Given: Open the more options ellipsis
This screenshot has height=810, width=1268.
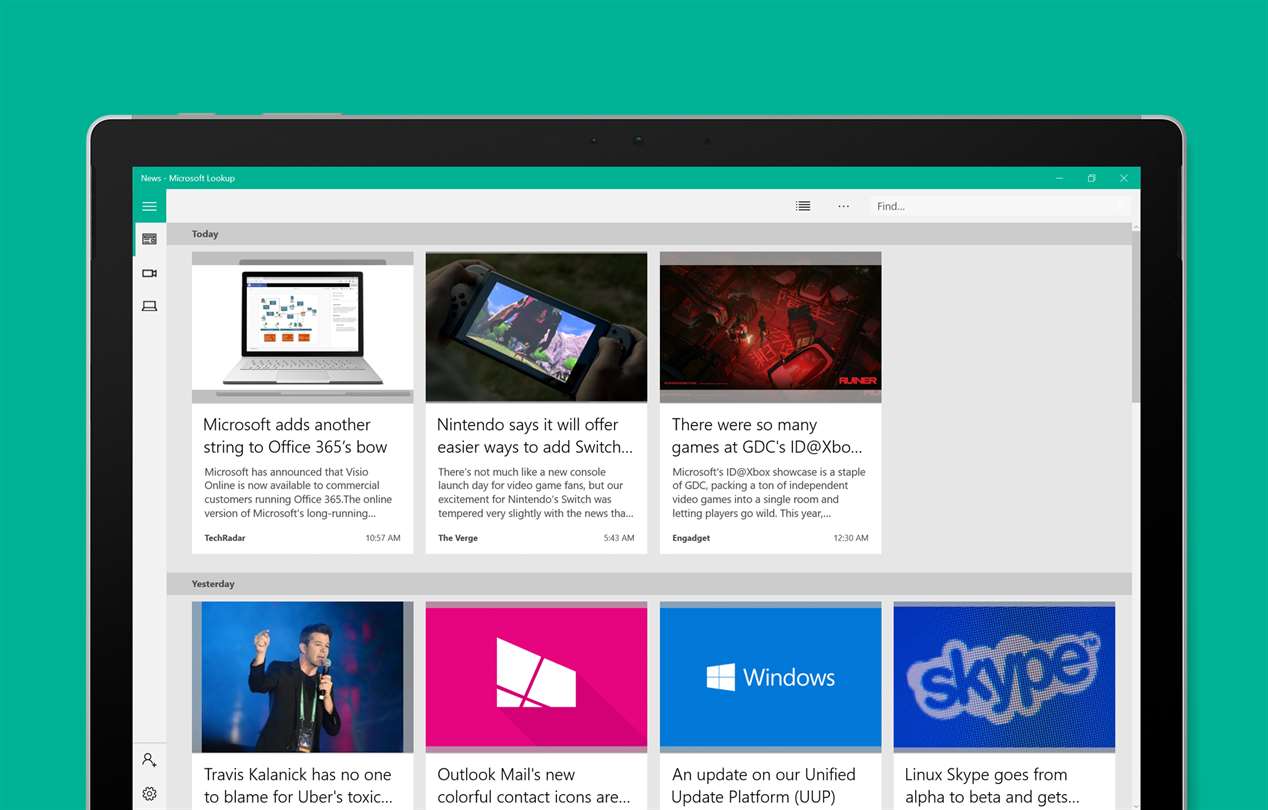Looking at the screenshot, I should point(844,206).
